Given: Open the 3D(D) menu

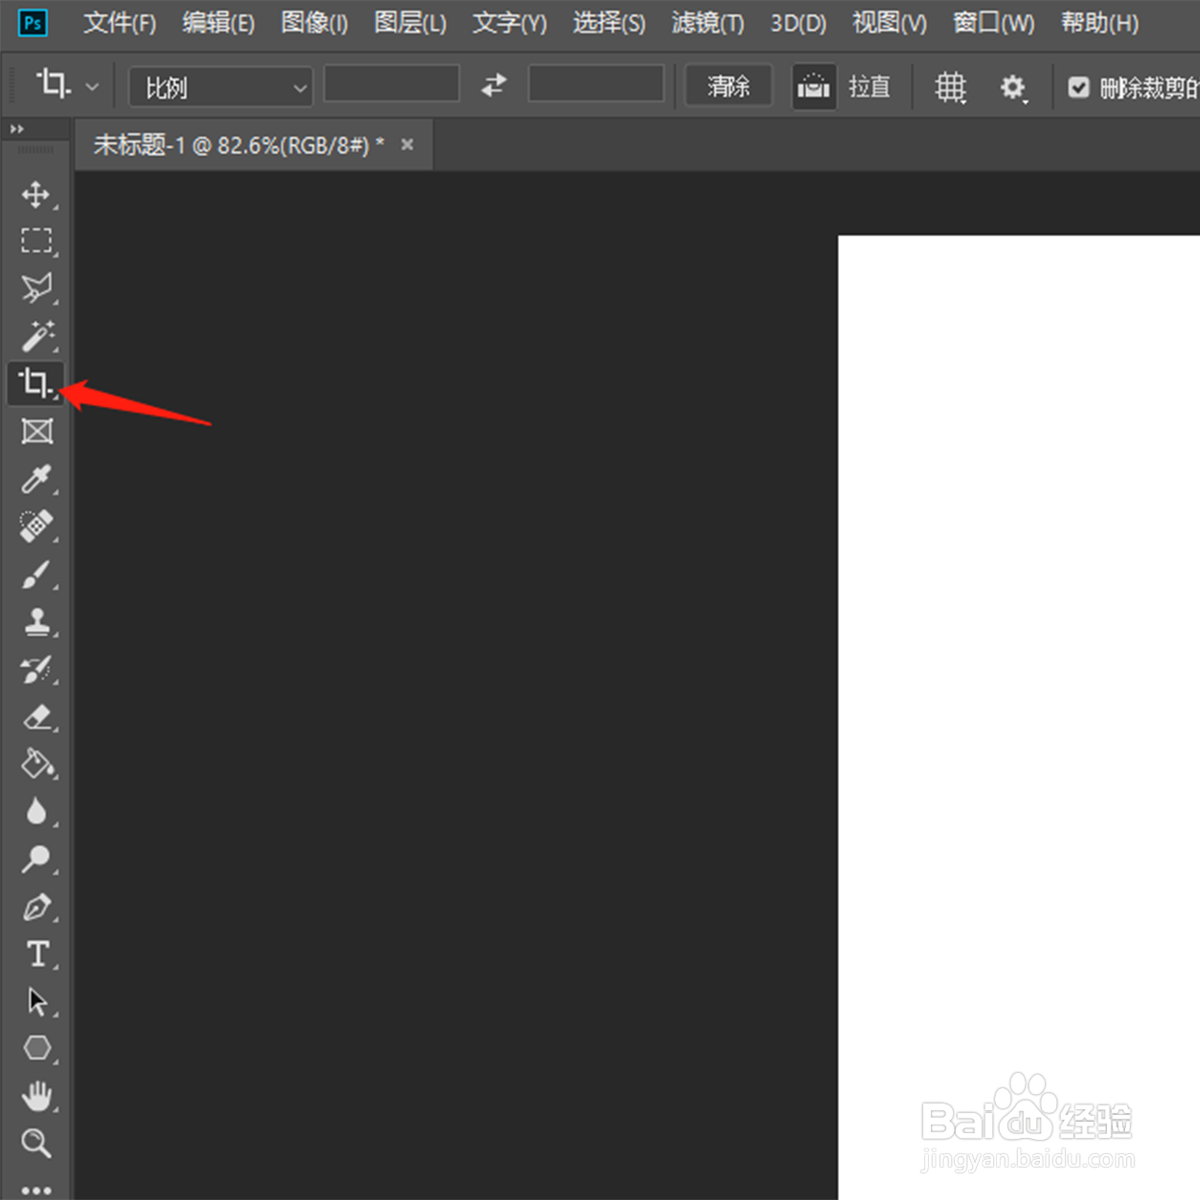Looking at the screenshot, I should pyautogui.click(x=798, y=23).
